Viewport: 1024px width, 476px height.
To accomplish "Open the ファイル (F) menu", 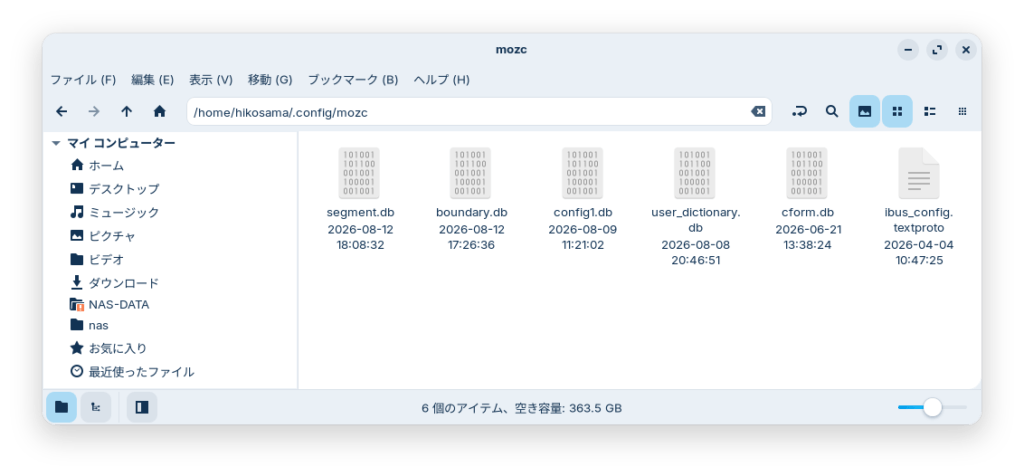I will click(x=83, y=80).
